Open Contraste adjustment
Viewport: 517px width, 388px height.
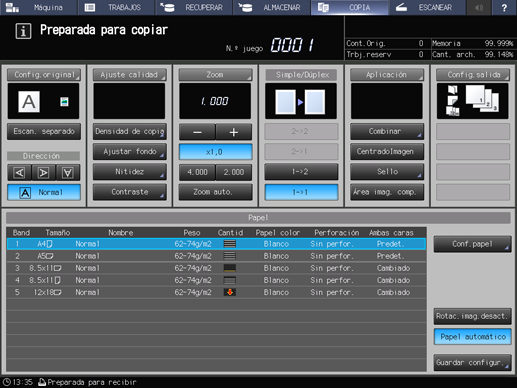click(x=130, y=192)
